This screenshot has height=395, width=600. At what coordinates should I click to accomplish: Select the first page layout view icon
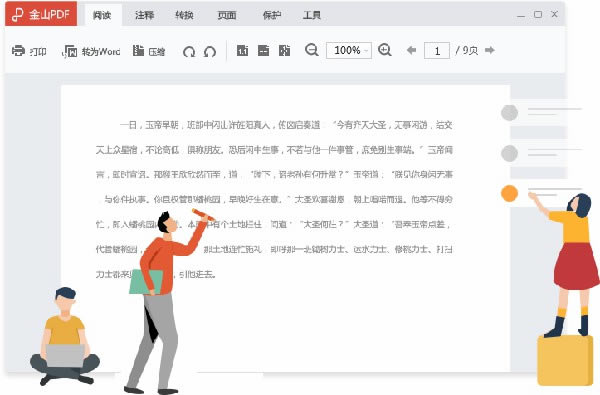[242, 50]
